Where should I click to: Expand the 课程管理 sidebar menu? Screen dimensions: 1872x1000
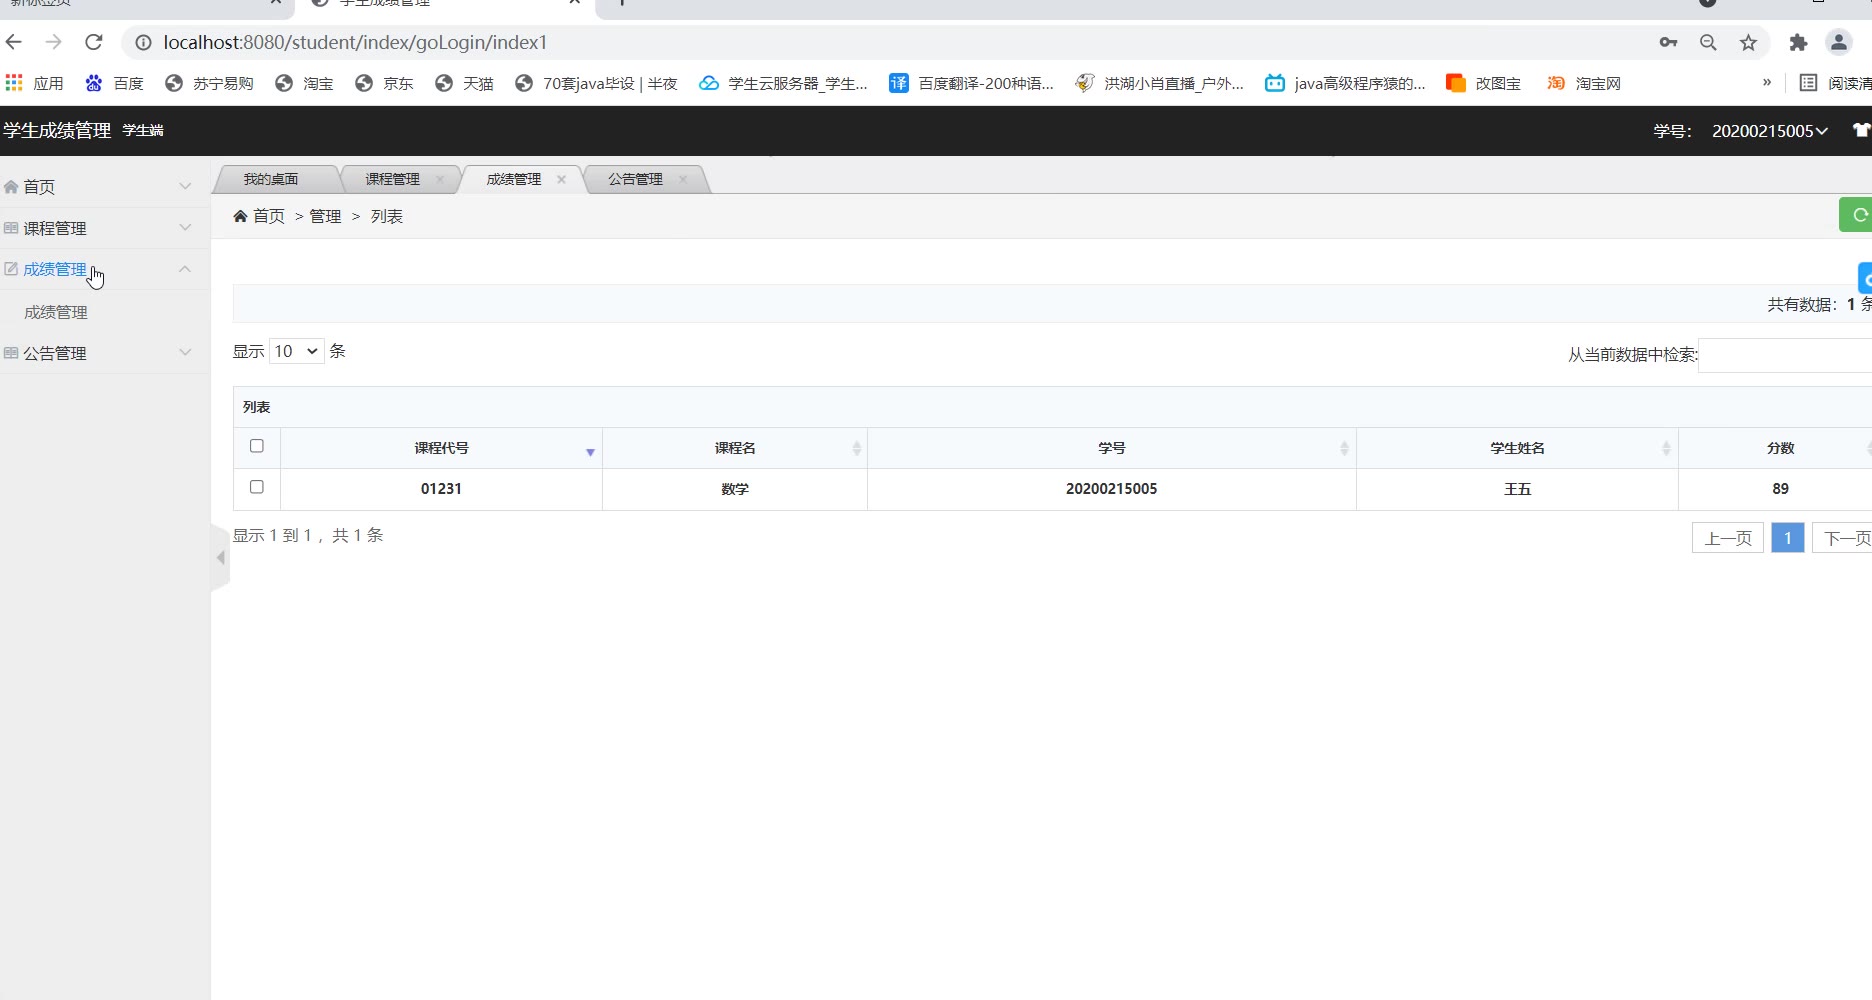click(104, 228)
